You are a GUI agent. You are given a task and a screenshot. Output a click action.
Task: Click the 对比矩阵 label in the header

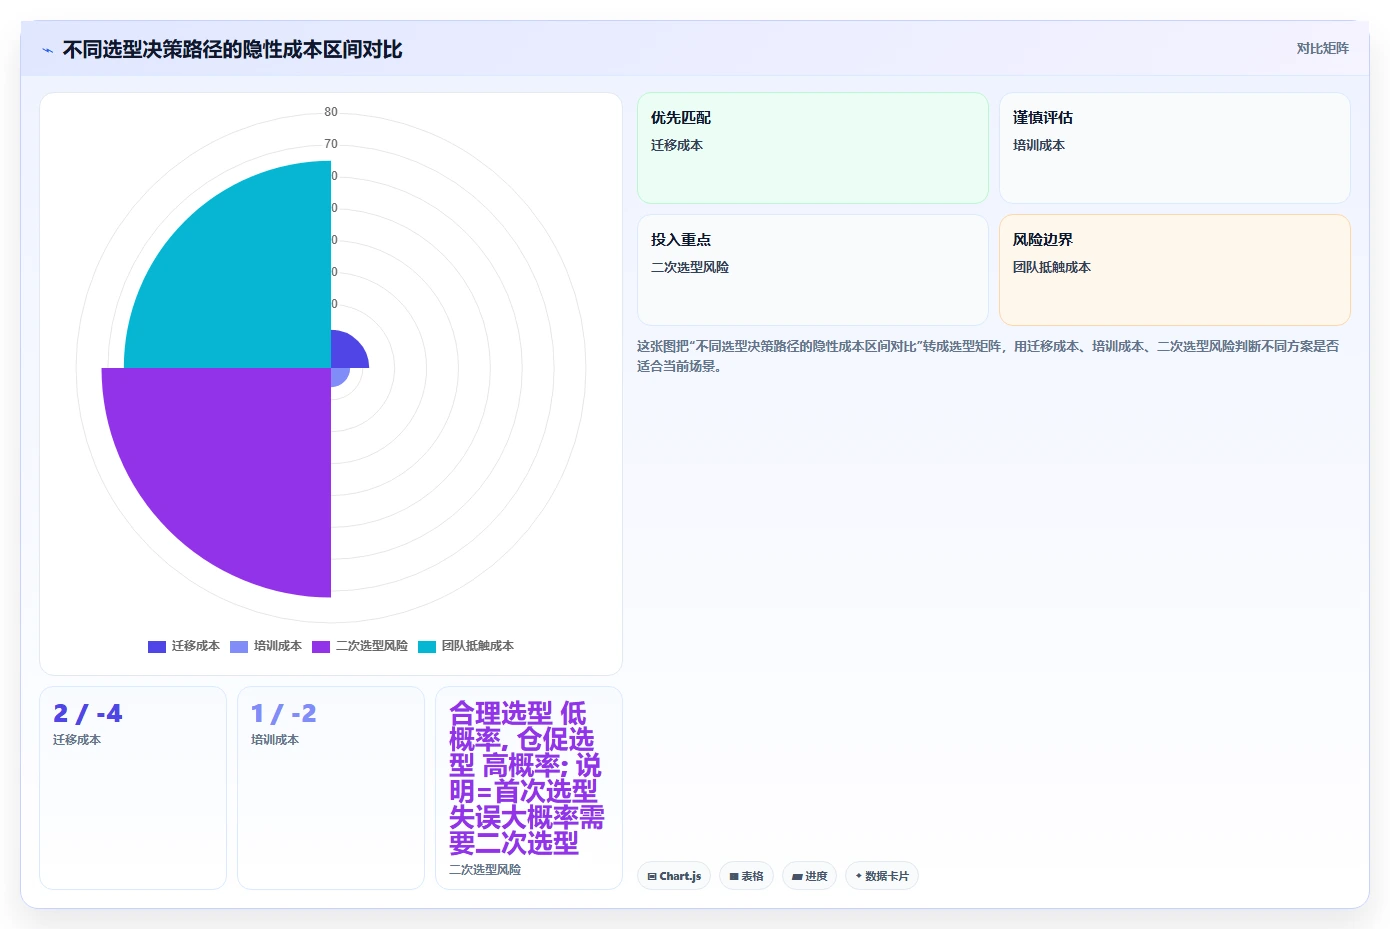(x=1322, y=48)
